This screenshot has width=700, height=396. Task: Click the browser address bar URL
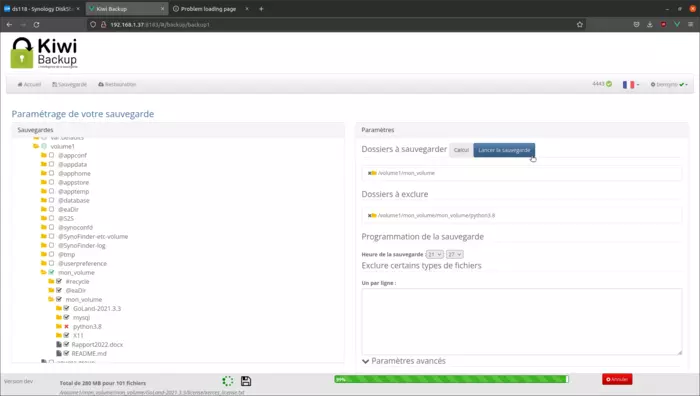[160, 25]
